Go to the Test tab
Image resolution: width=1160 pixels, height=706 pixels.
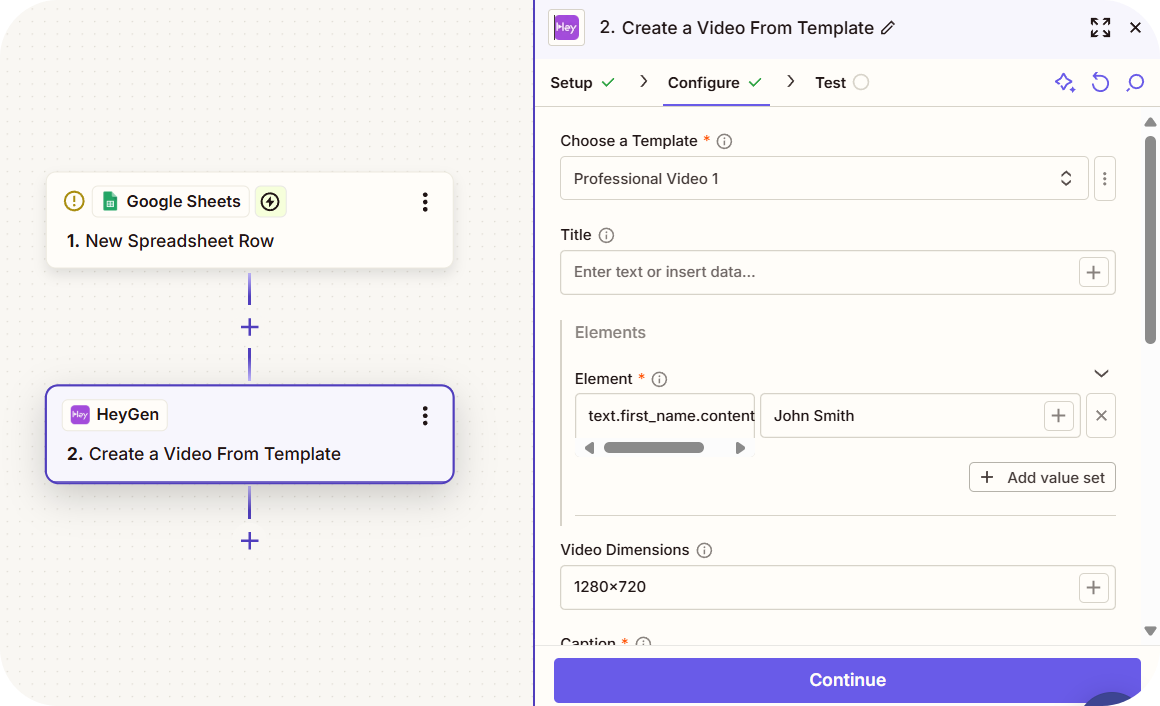[x=841, y=83]
